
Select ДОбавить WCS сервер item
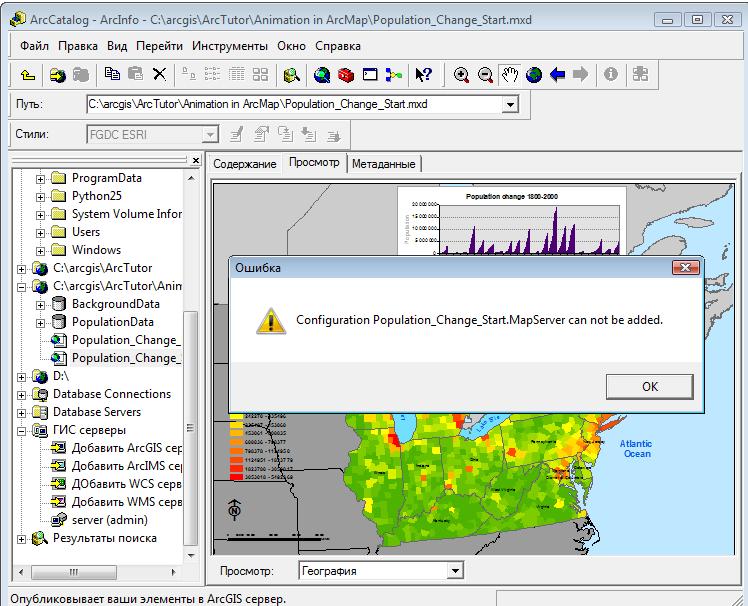(x=116, y=484)
